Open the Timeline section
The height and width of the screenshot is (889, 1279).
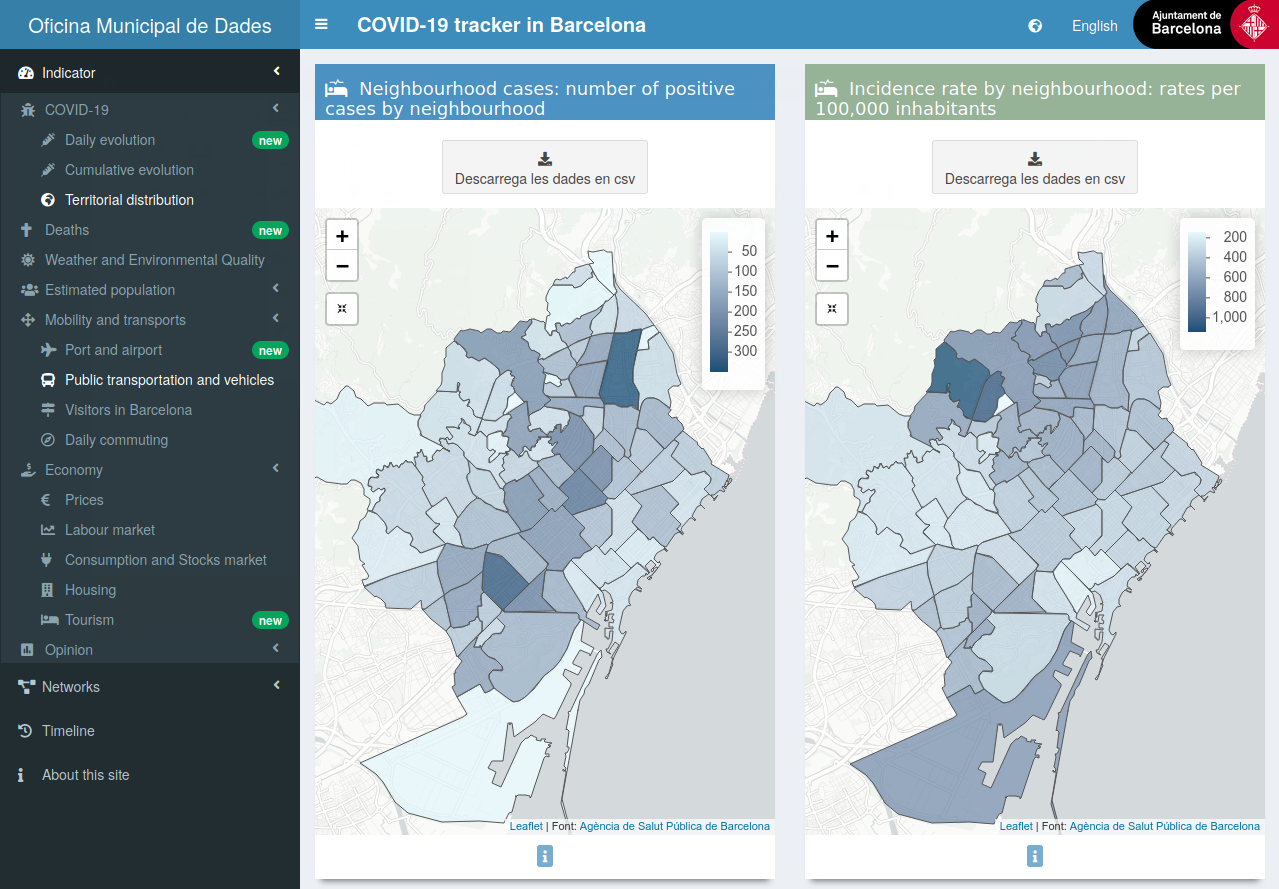point(68,731)
